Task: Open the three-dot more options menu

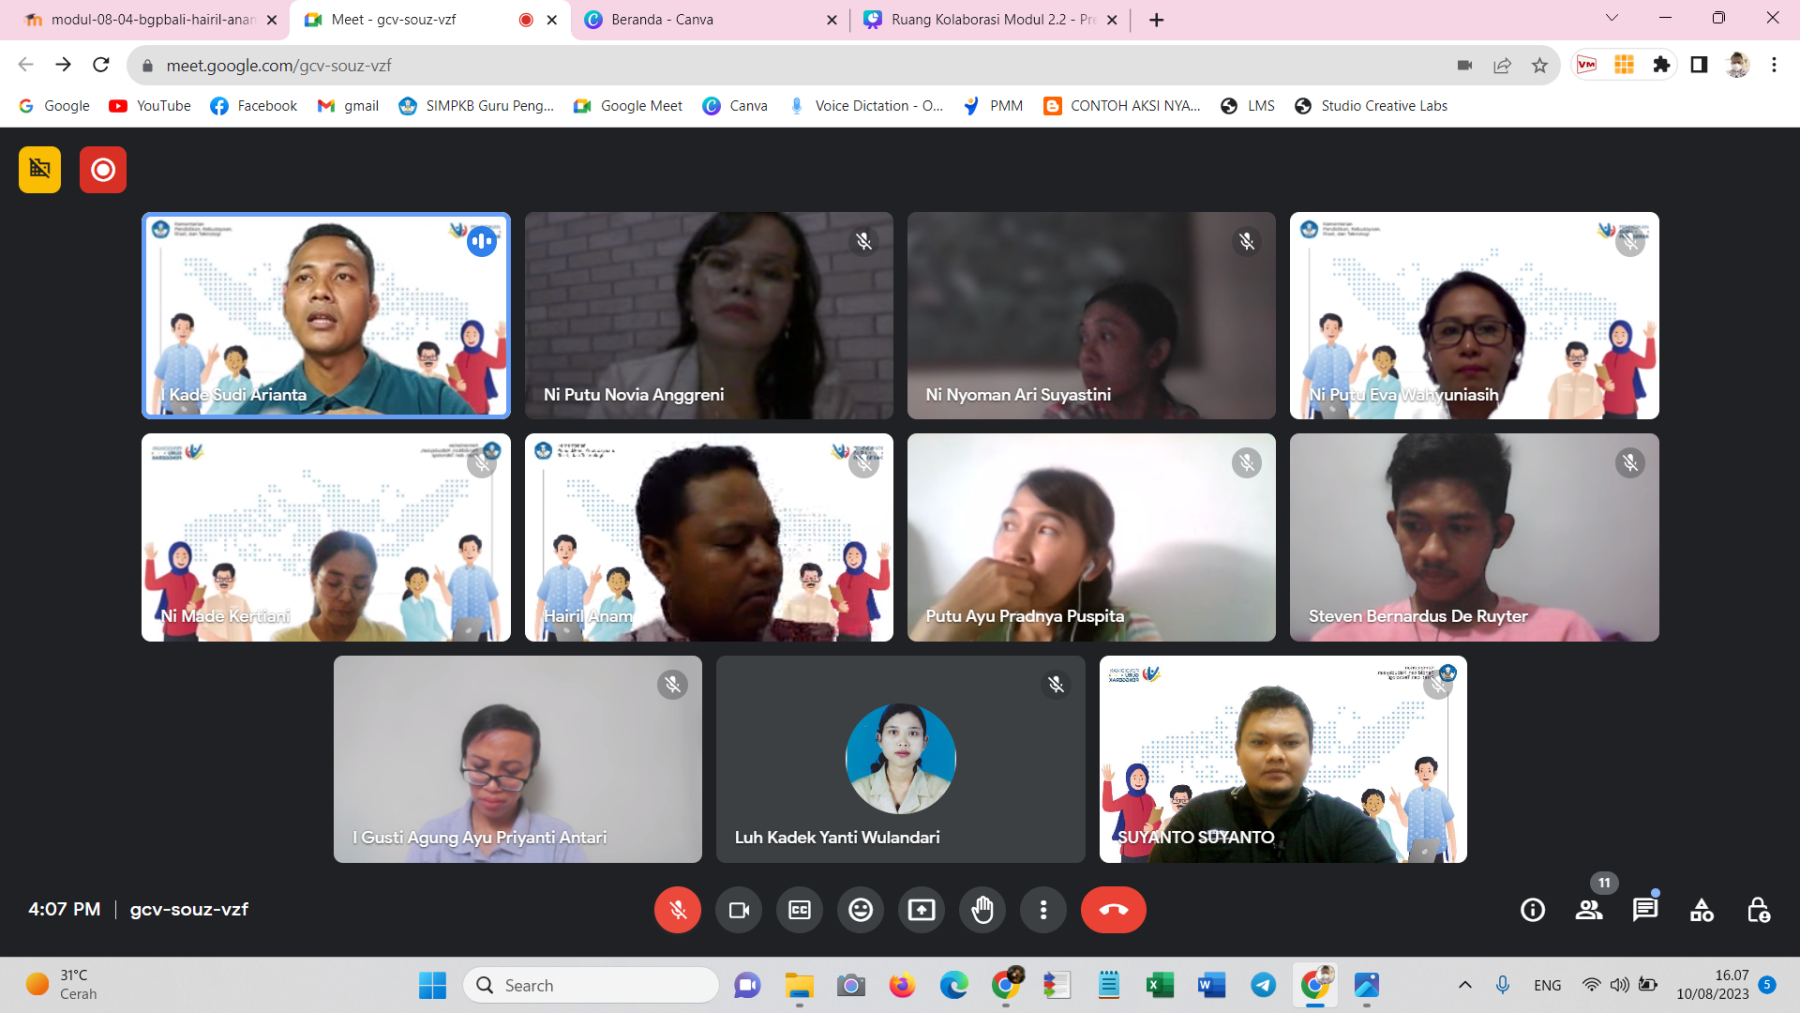Action: coord(1043,909)
